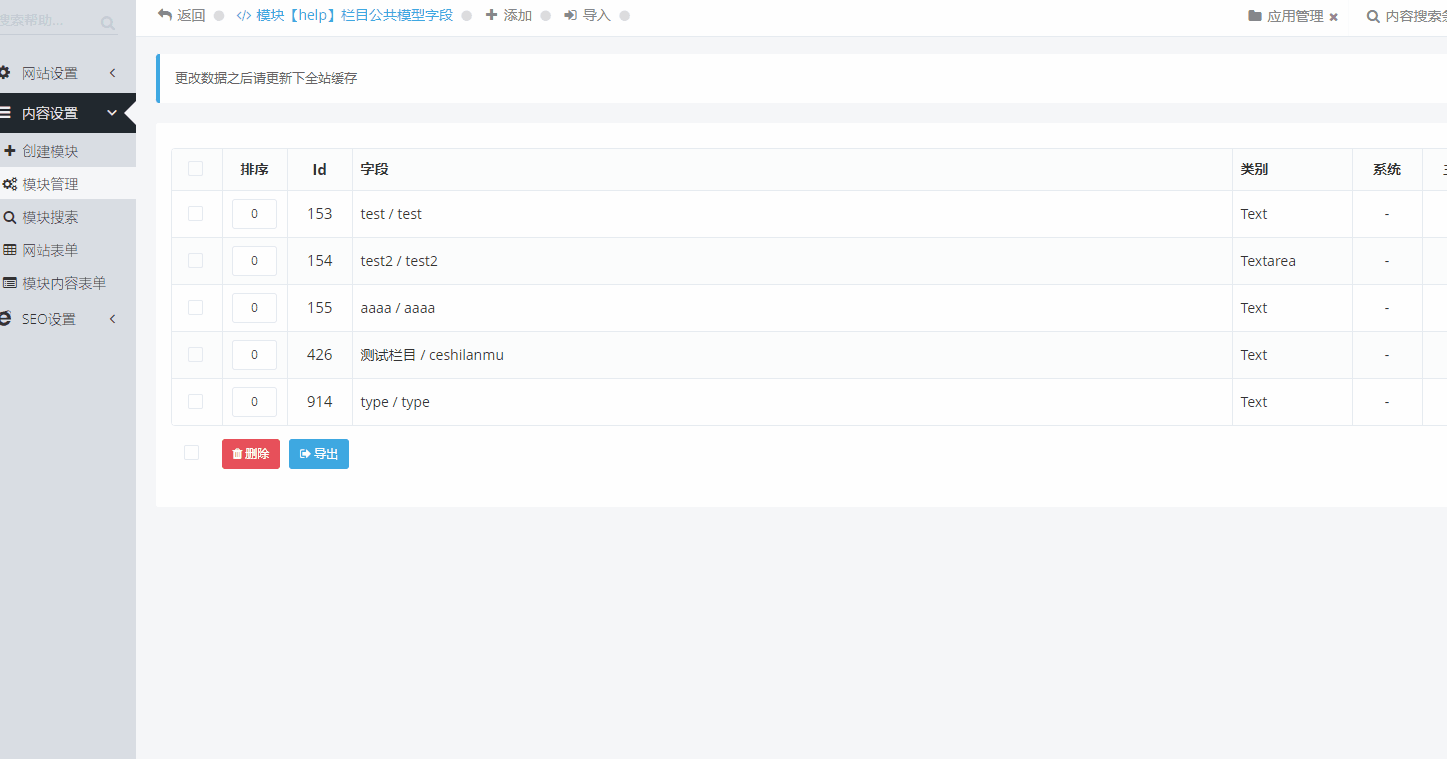Click the field name aaaa / aaaa
The height and width of the screenshot is (759, 1447).
click(398, 308)
